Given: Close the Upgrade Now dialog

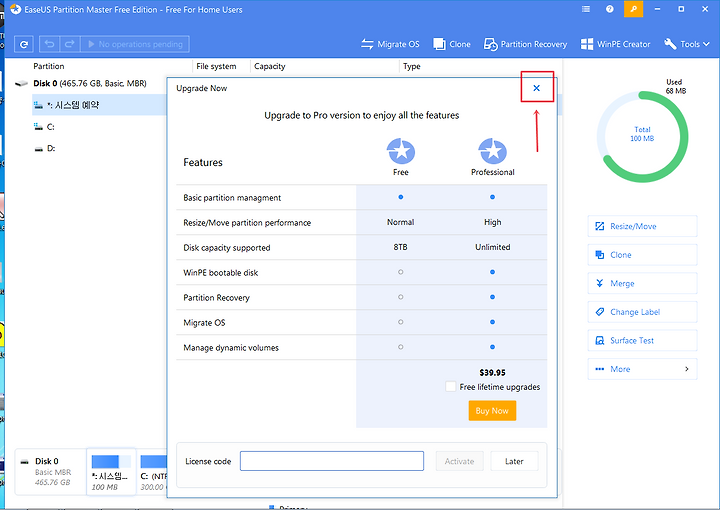Looking at the screenshot, I should click(536, 88).
